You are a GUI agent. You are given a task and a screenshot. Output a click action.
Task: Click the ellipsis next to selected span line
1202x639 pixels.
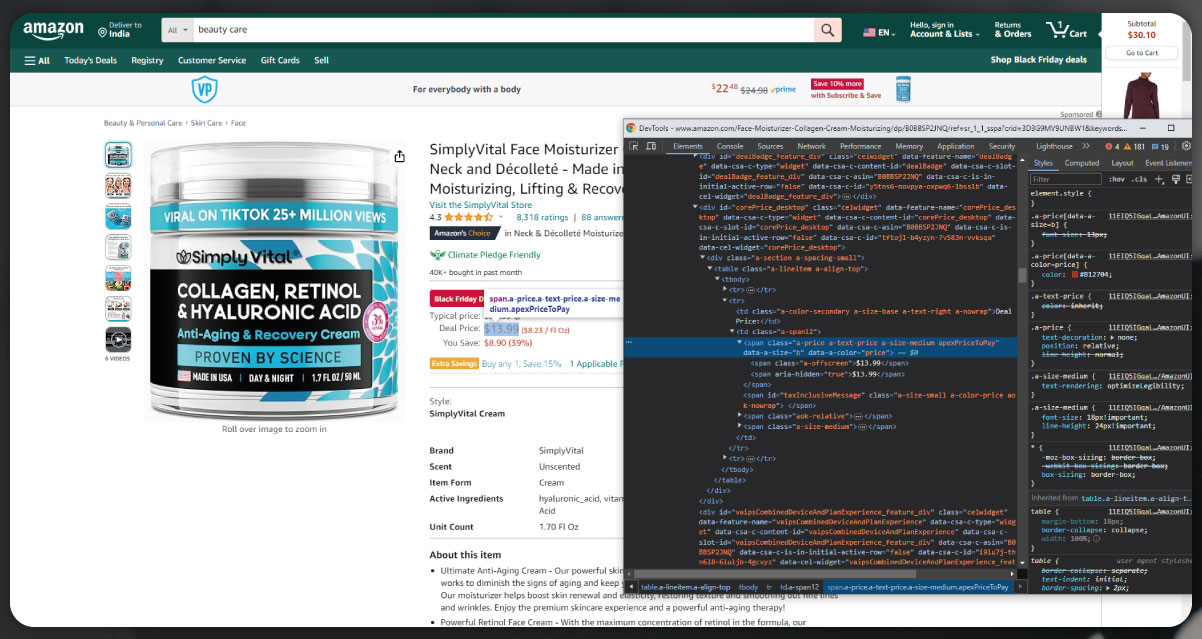629,343
